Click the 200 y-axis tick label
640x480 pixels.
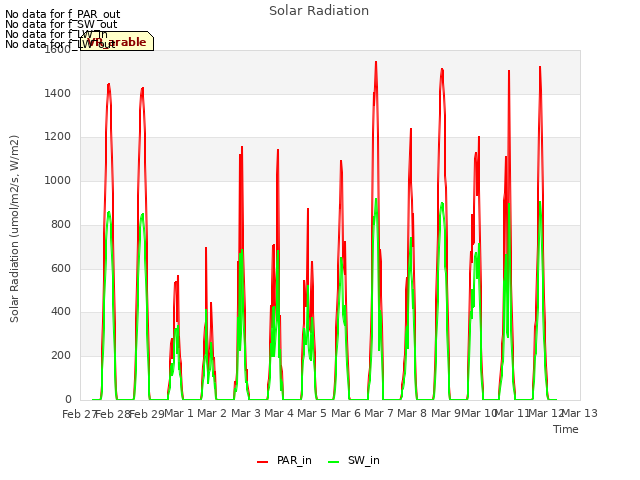click(61, 356)
